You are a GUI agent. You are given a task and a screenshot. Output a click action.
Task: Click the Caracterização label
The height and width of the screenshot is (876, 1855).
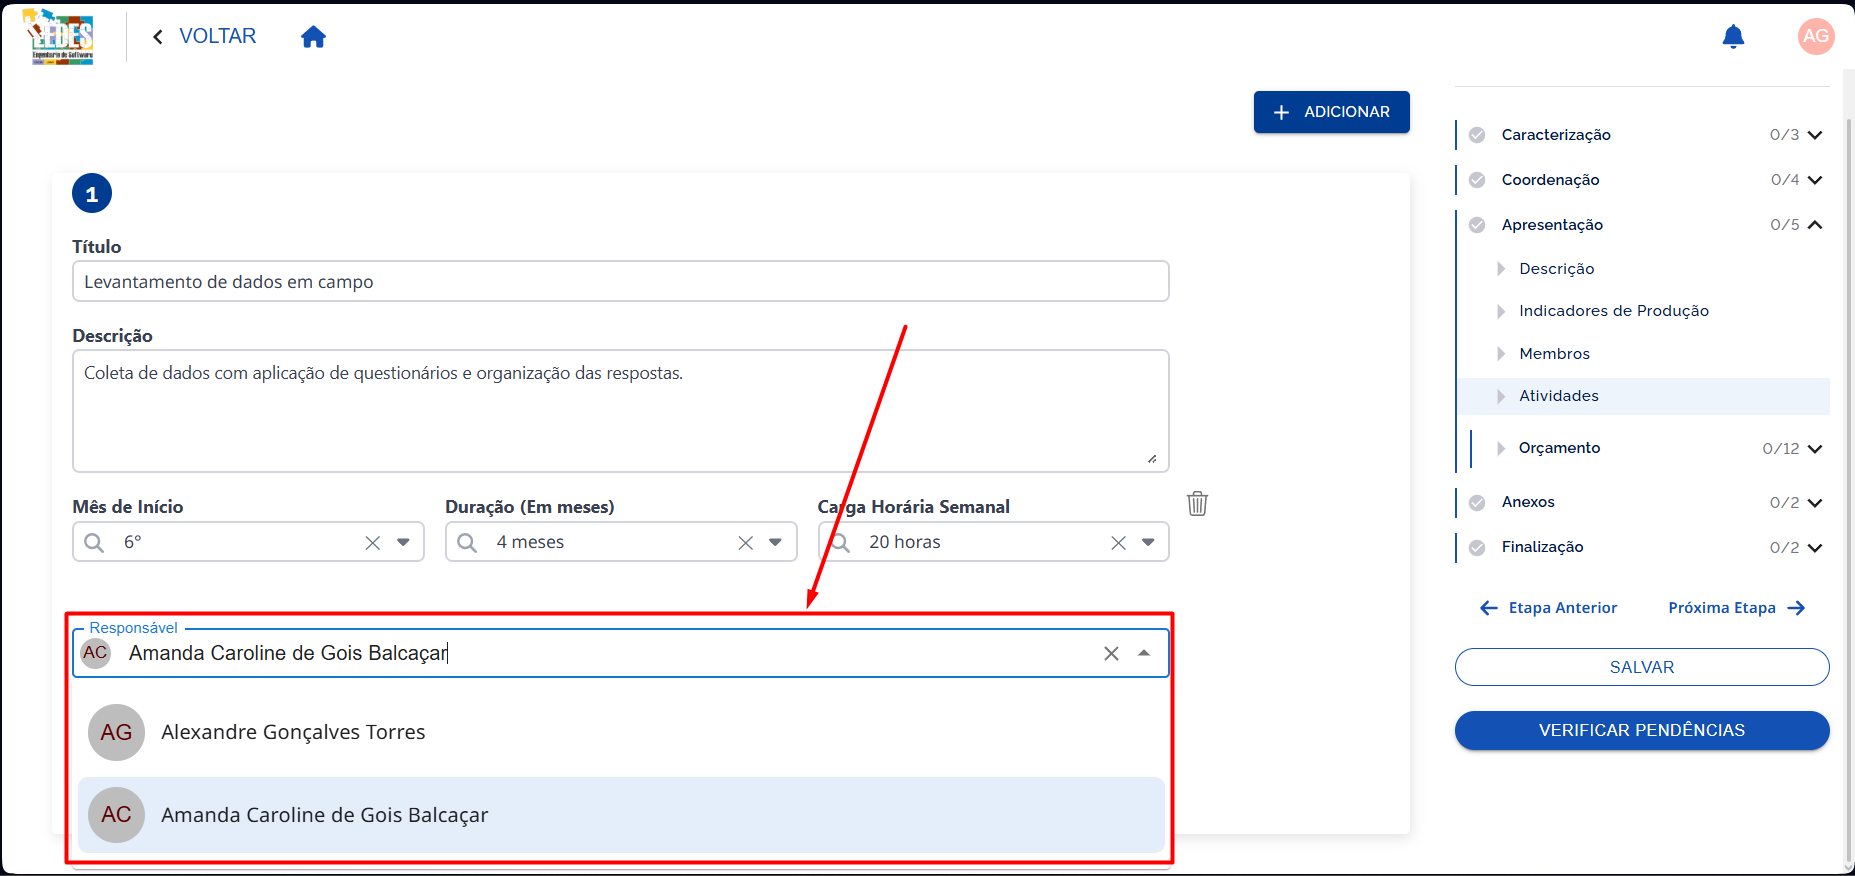tap(1556, 135)
